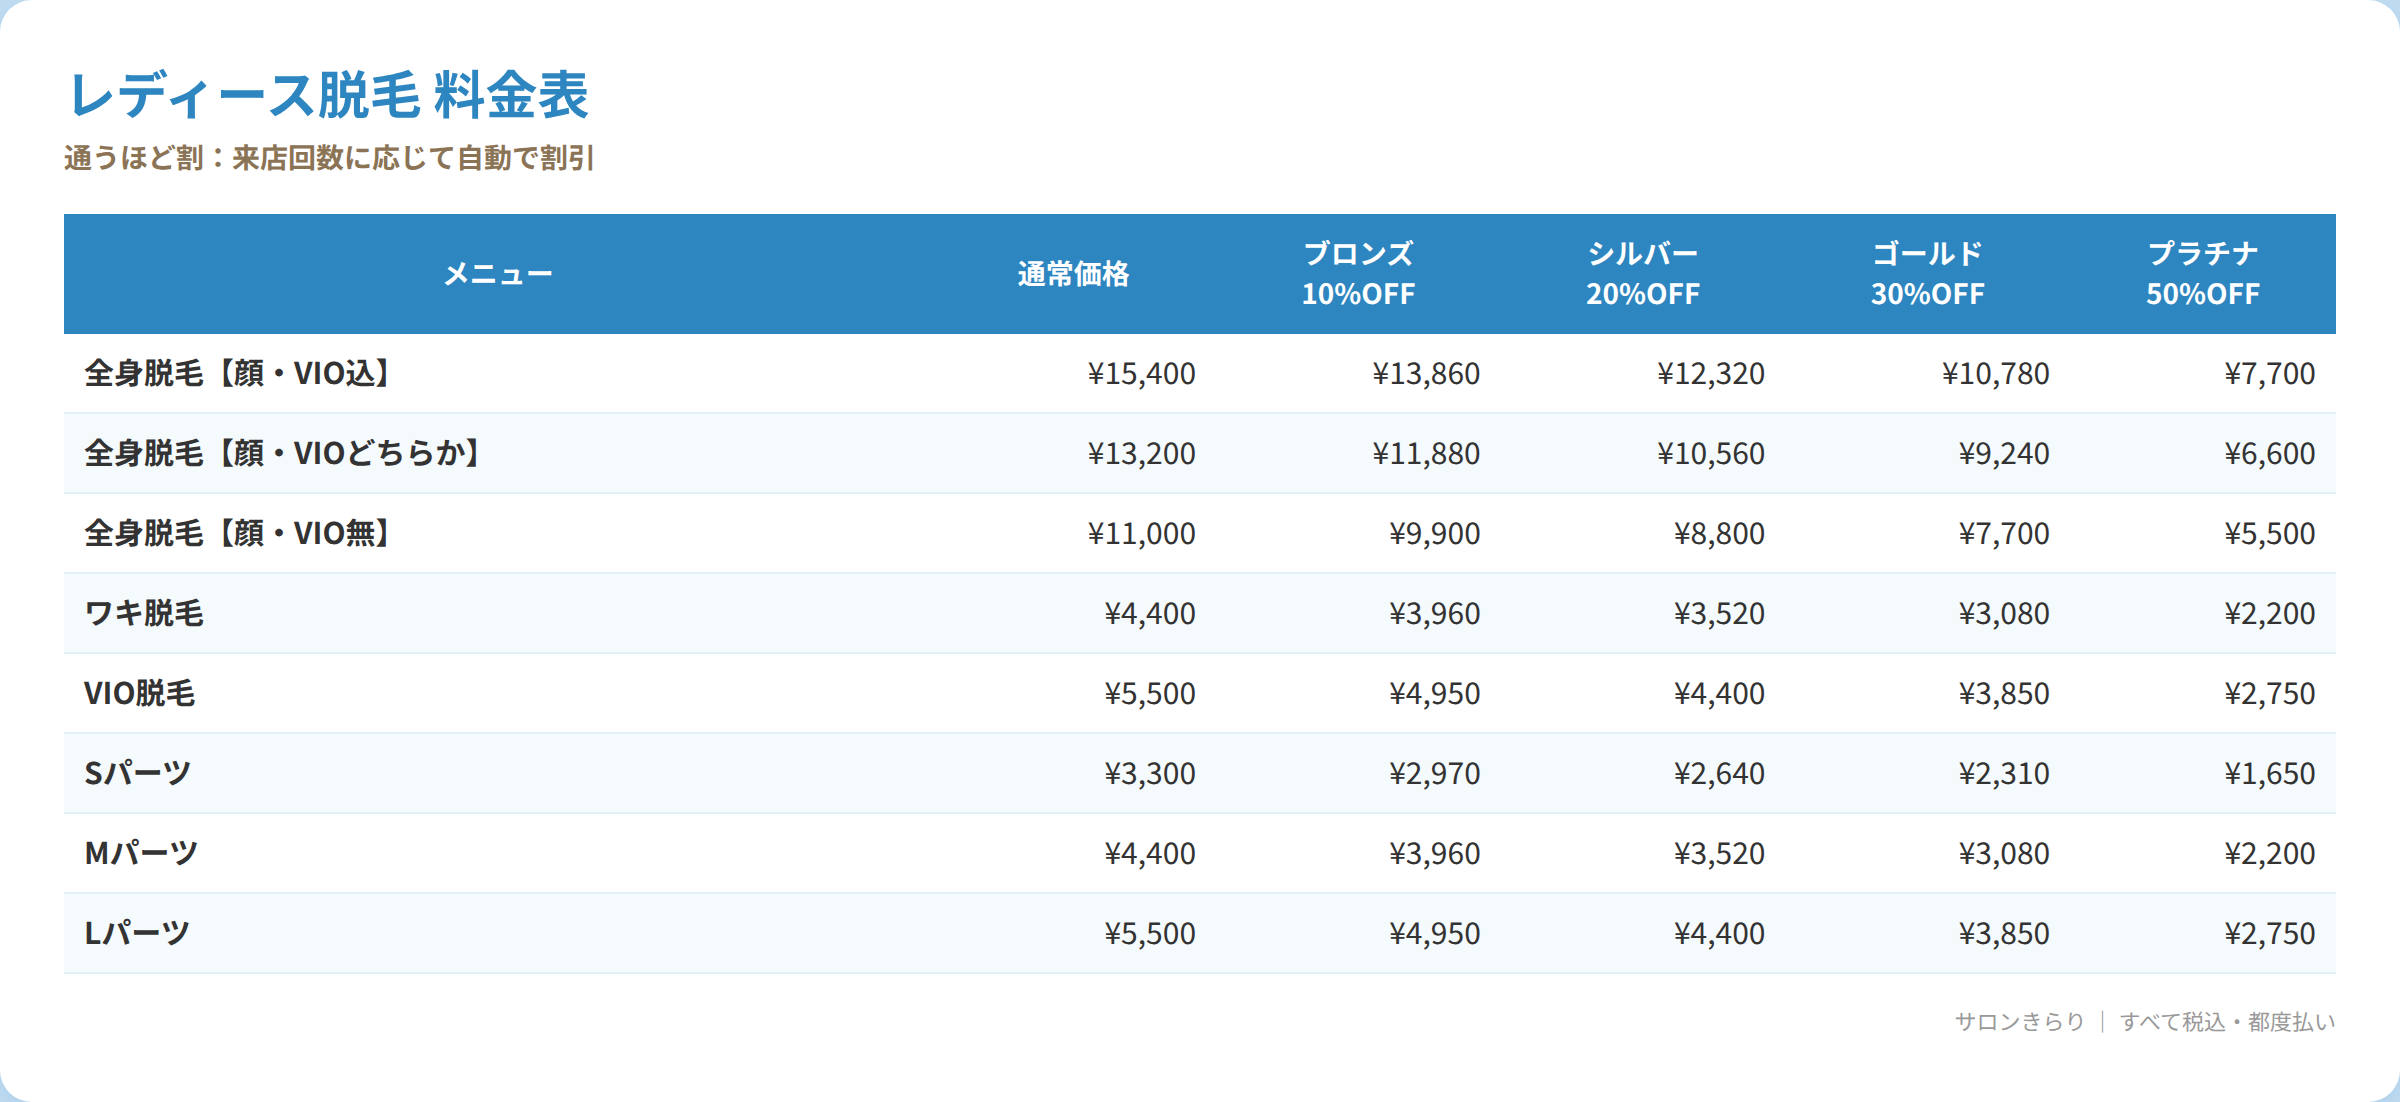Select the 通うほど割 subtitle text
The height and width of the screenshot is (1102, 2400).
pos(329,158)
